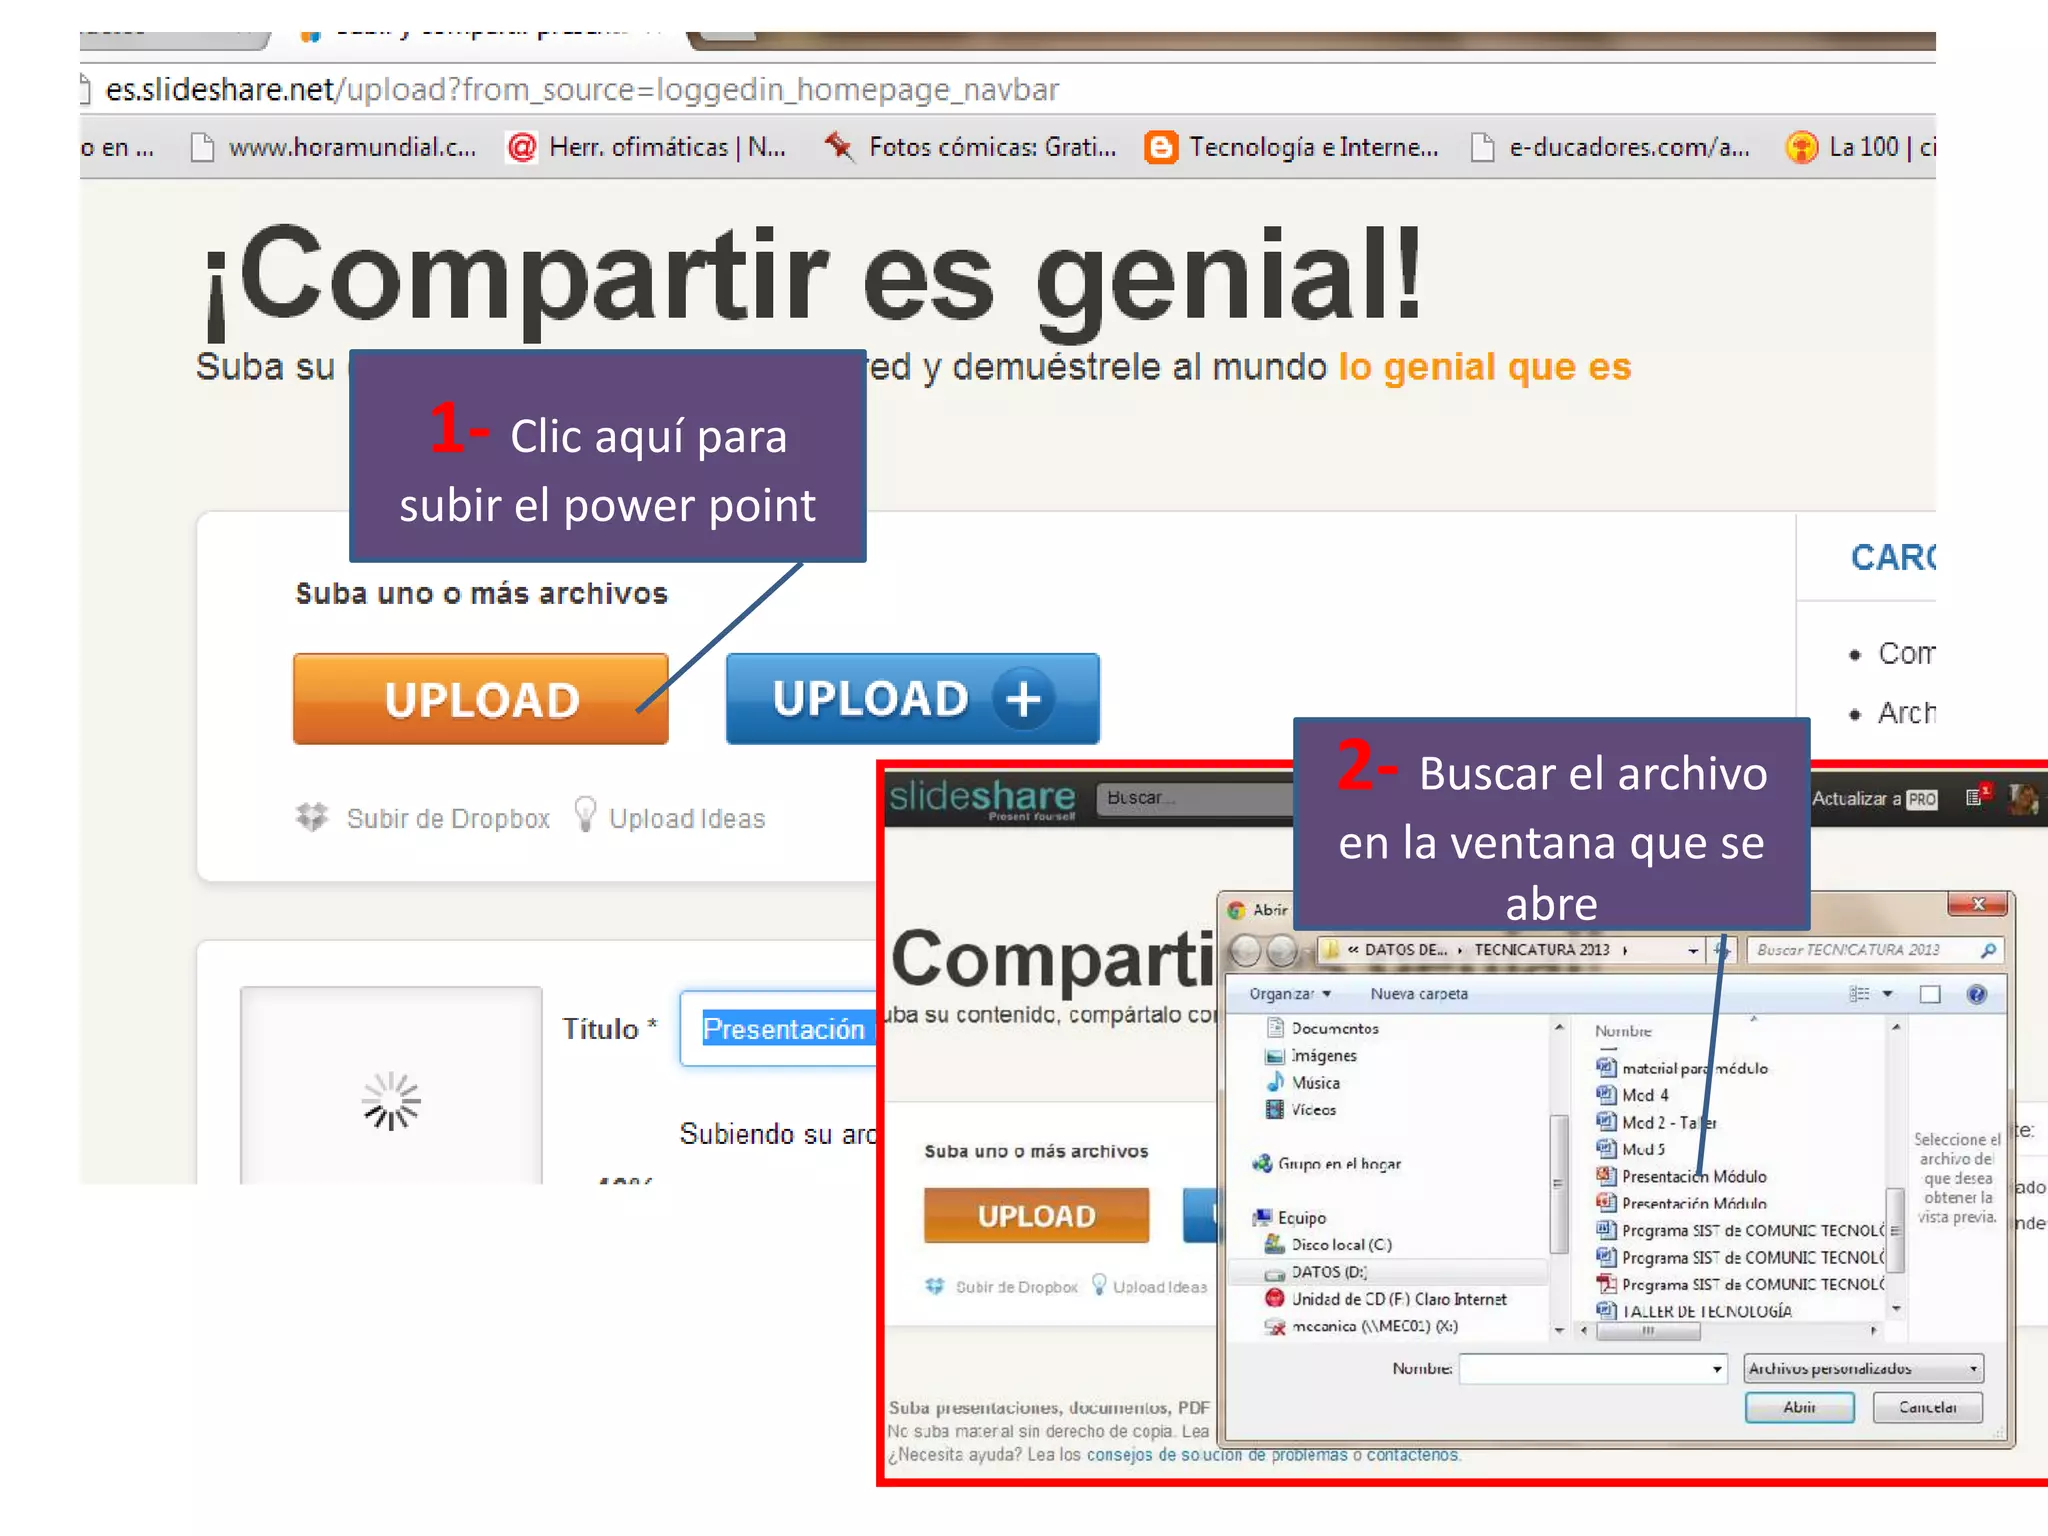Toggle the preview pane button in dialog toolbar

coord(1930,994)
